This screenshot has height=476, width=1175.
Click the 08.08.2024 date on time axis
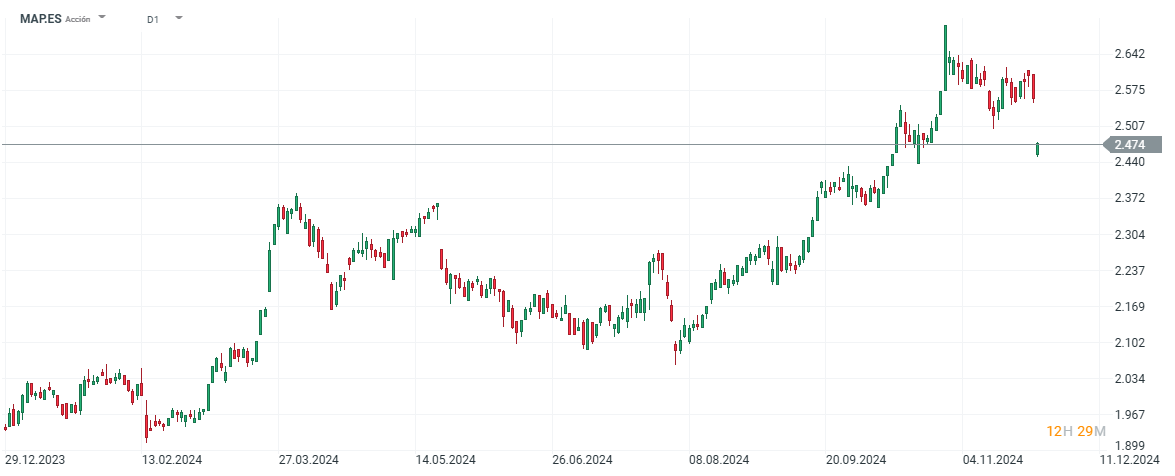(x=719, y=460)
